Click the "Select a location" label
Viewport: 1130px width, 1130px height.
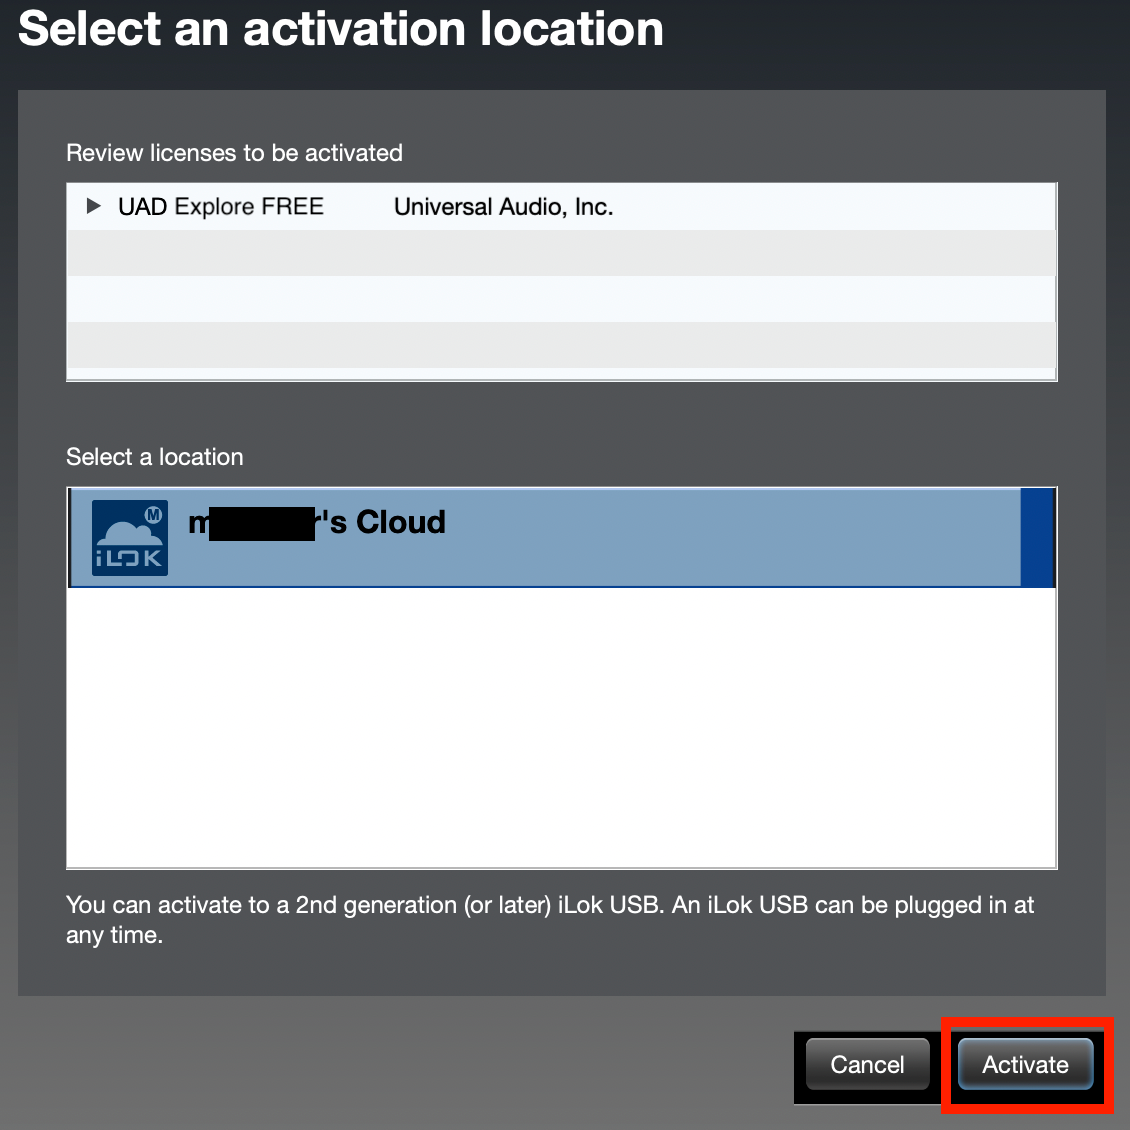[155, 457]
